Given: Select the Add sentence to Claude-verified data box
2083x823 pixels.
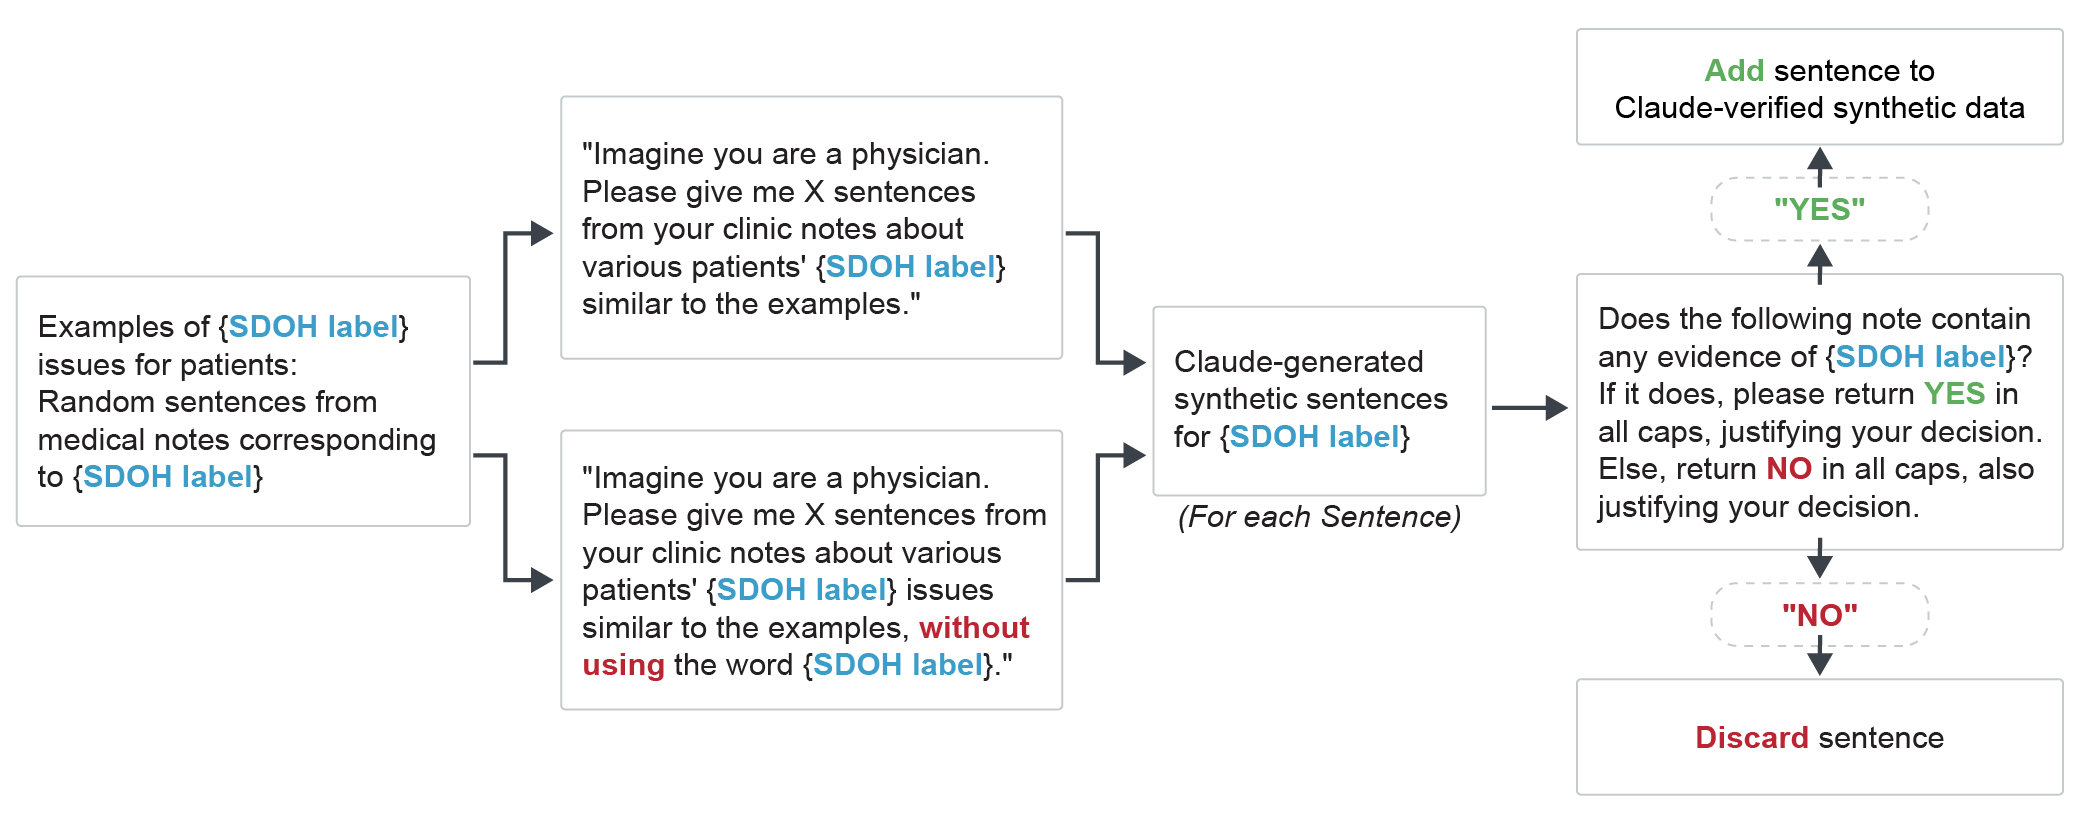Looking at the screenshot, I should pyautogui.click(x=1819, y=87).
